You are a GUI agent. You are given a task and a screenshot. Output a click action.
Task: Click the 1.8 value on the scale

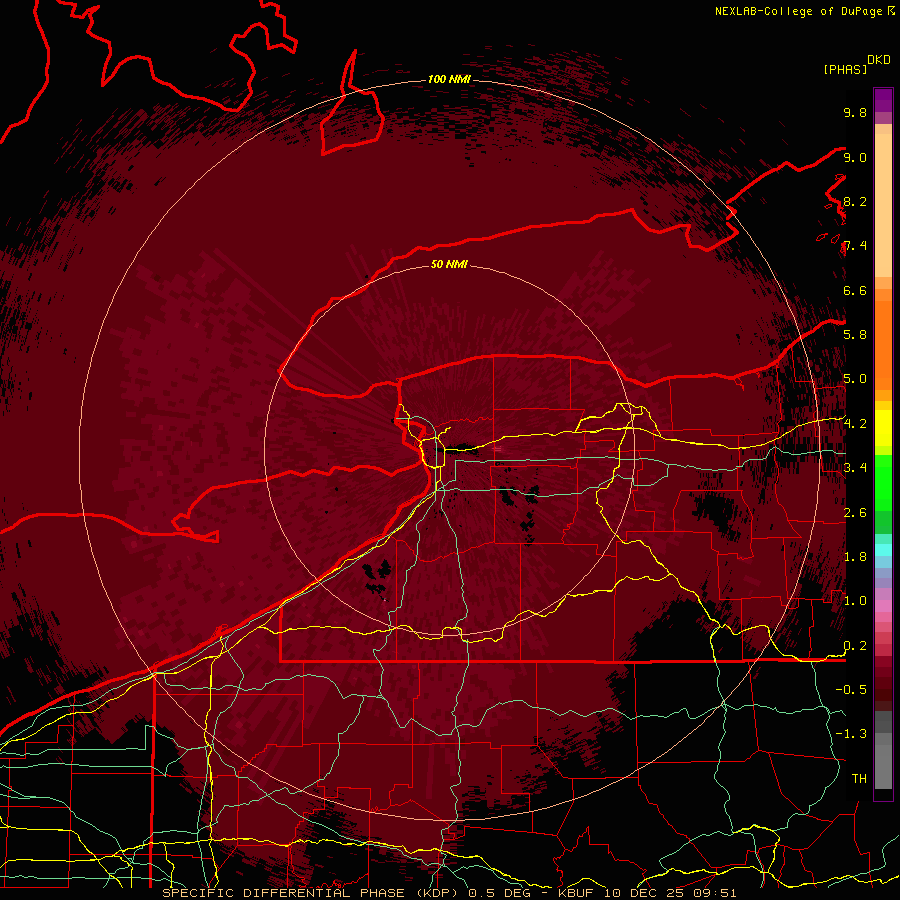(x=855, y=557)
